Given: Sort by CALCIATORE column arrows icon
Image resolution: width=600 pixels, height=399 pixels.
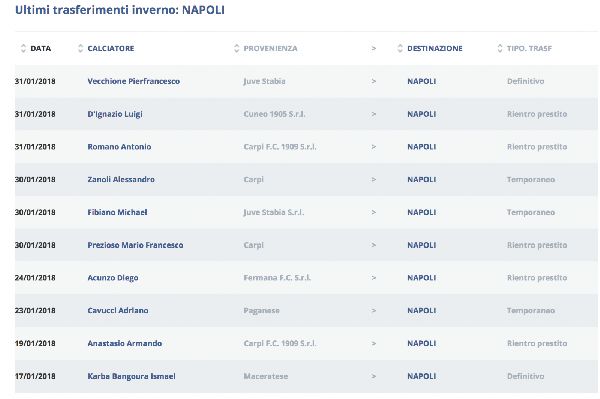Looking at the screenshot, I should point(80,48).
